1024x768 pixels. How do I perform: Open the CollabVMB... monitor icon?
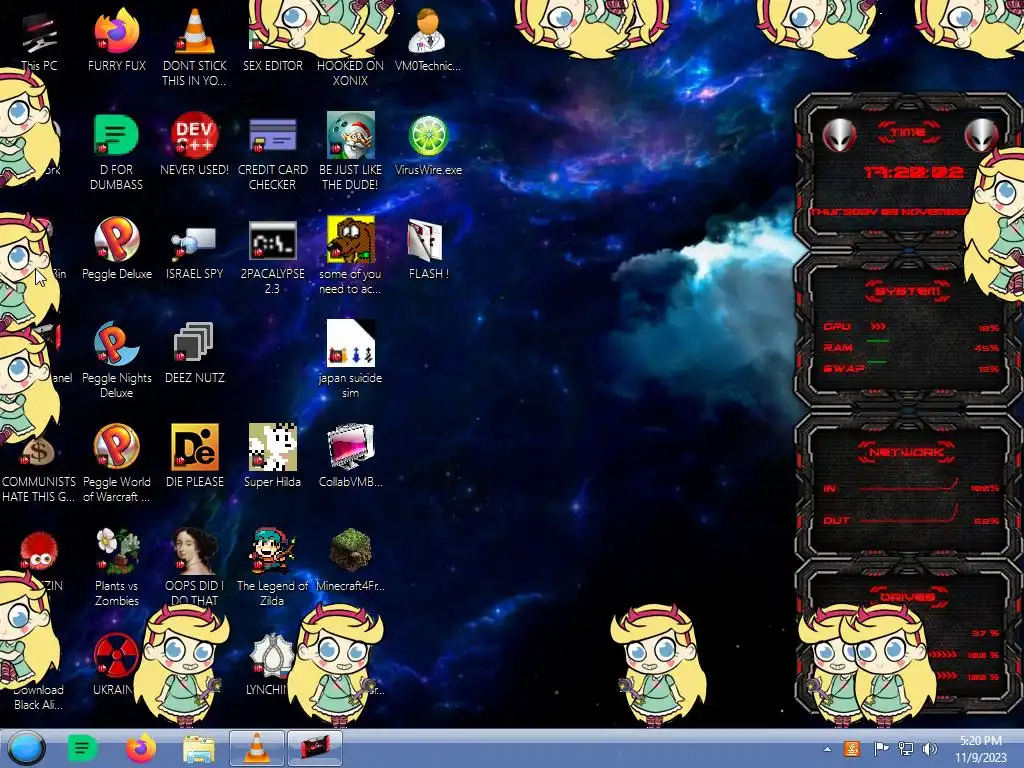pos(351,456)
